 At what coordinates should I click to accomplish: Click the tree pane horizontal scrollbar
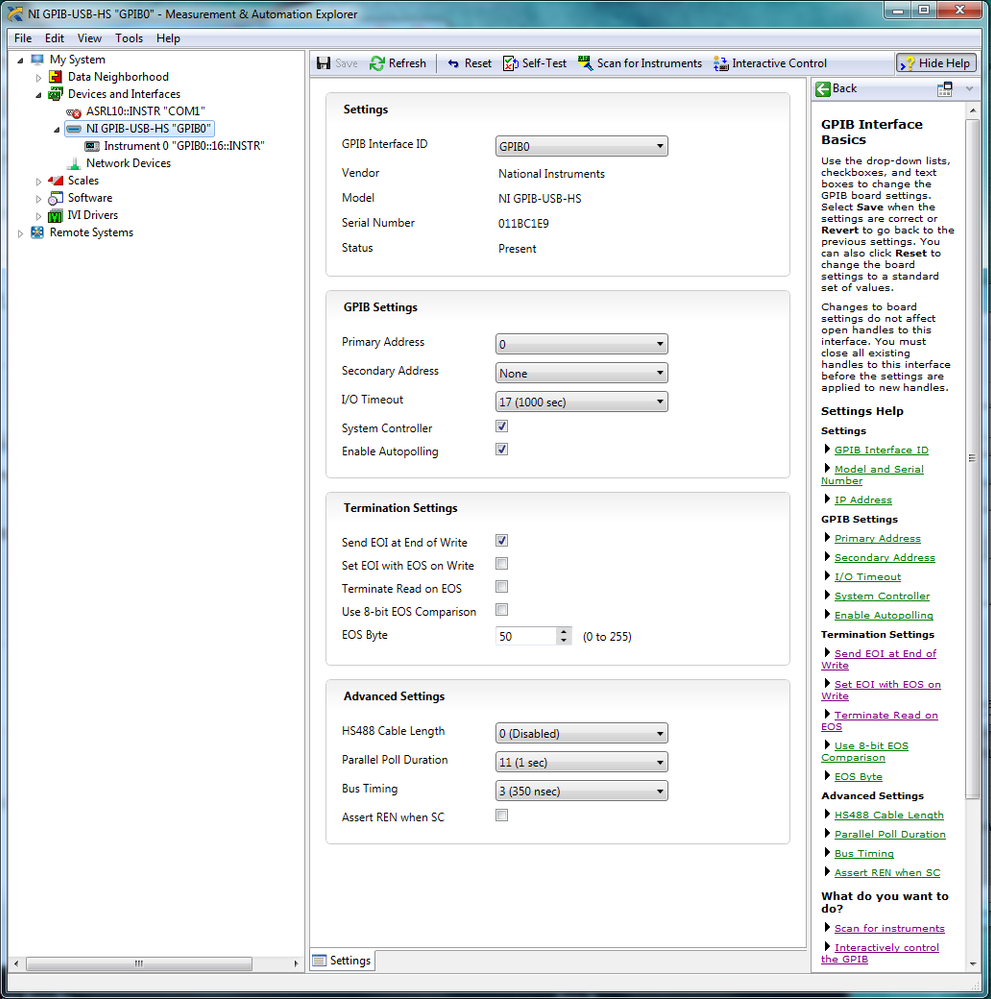pos(138,963)
